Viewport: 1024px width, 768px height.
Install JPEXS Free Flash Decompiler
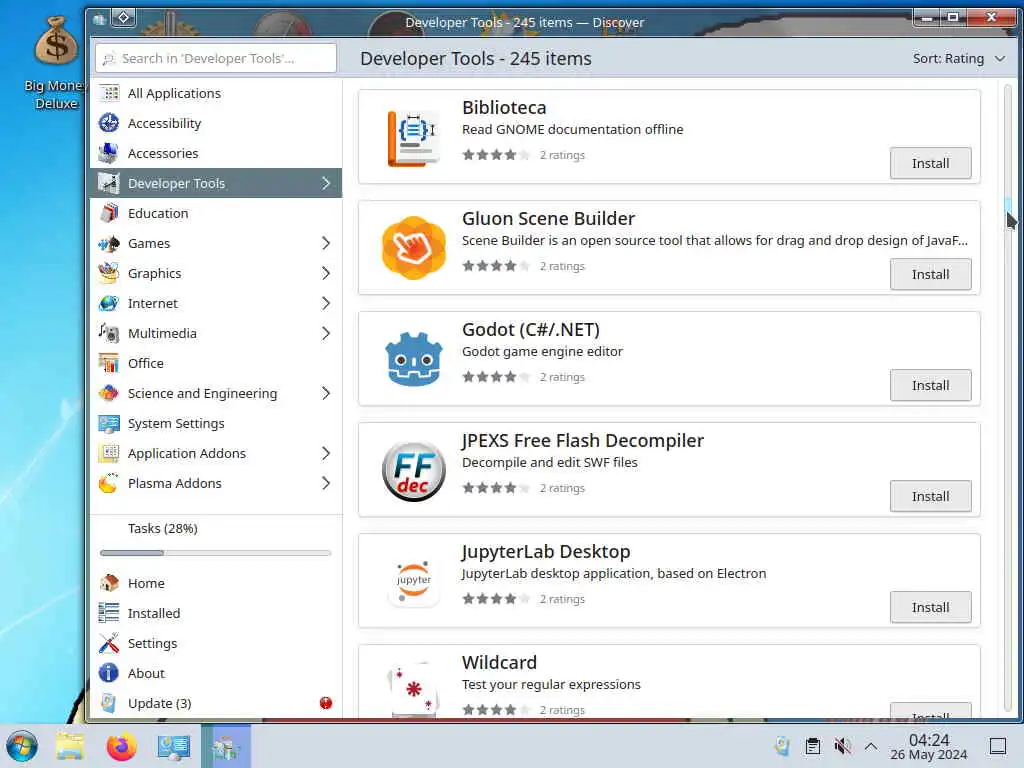[930, 496]
